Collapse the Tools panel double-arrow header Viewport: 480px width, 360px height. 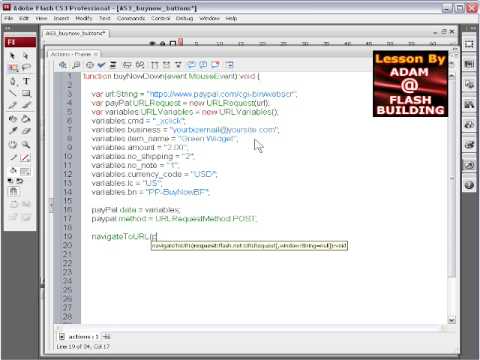coord(7,28)
